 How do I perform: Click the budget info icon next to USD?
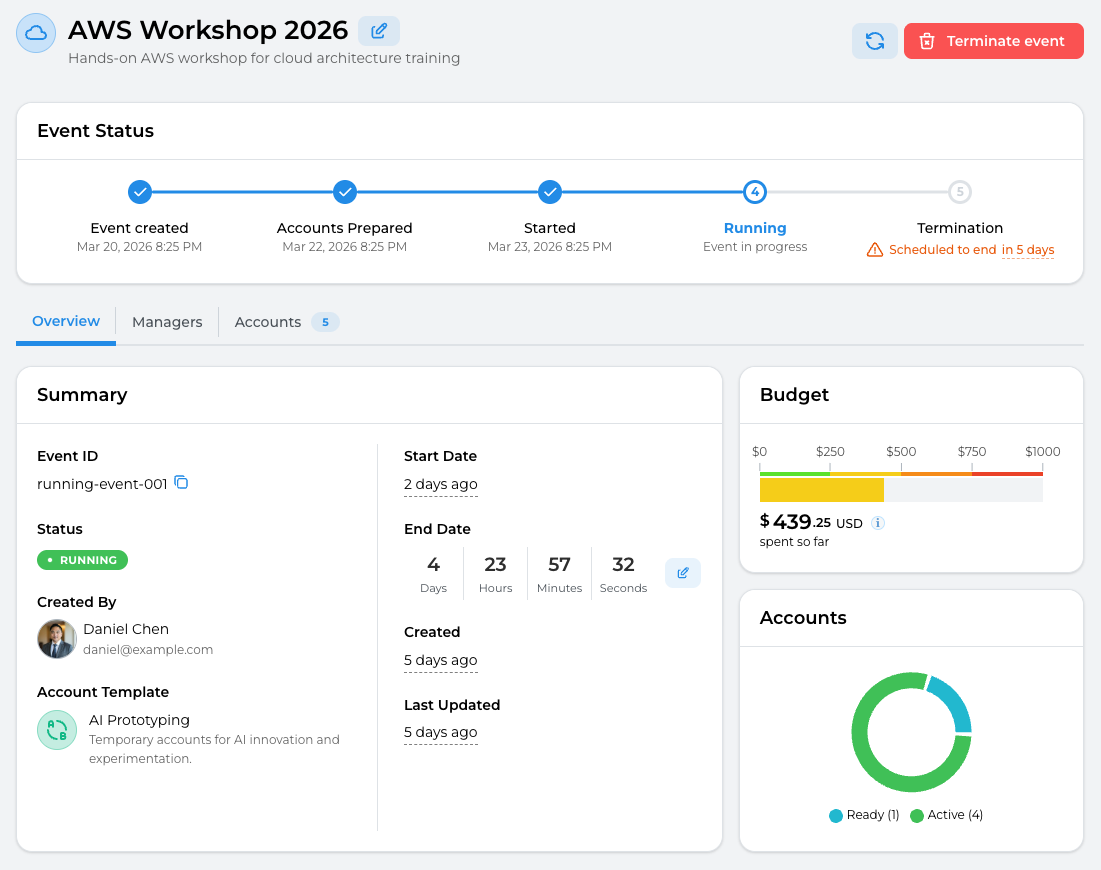click(878, 523)
